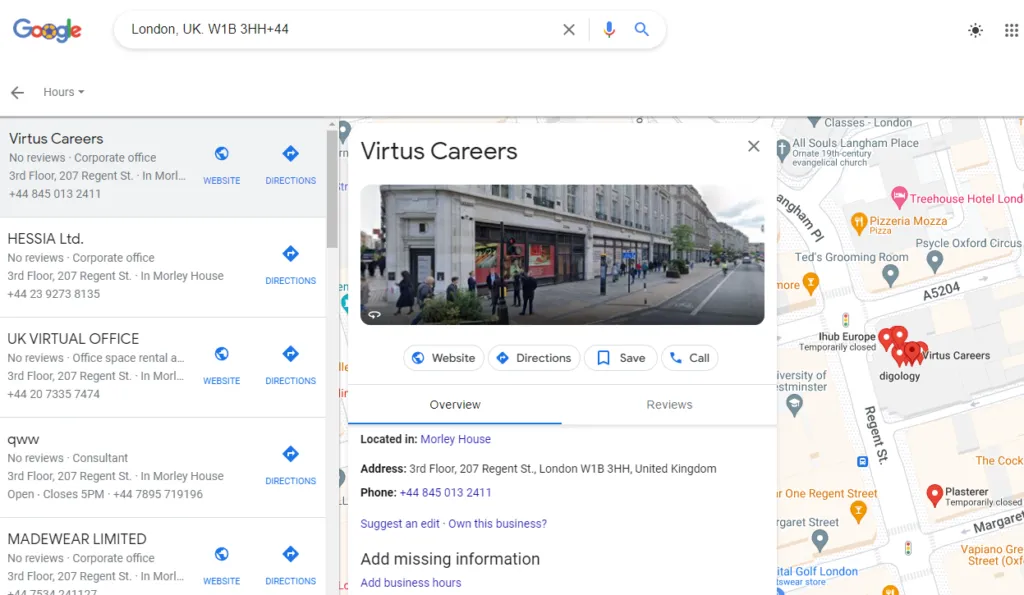The width and height of the screenshot is (1024, 595).
Task: Click the Call button
Action: [x=690, y=358]
